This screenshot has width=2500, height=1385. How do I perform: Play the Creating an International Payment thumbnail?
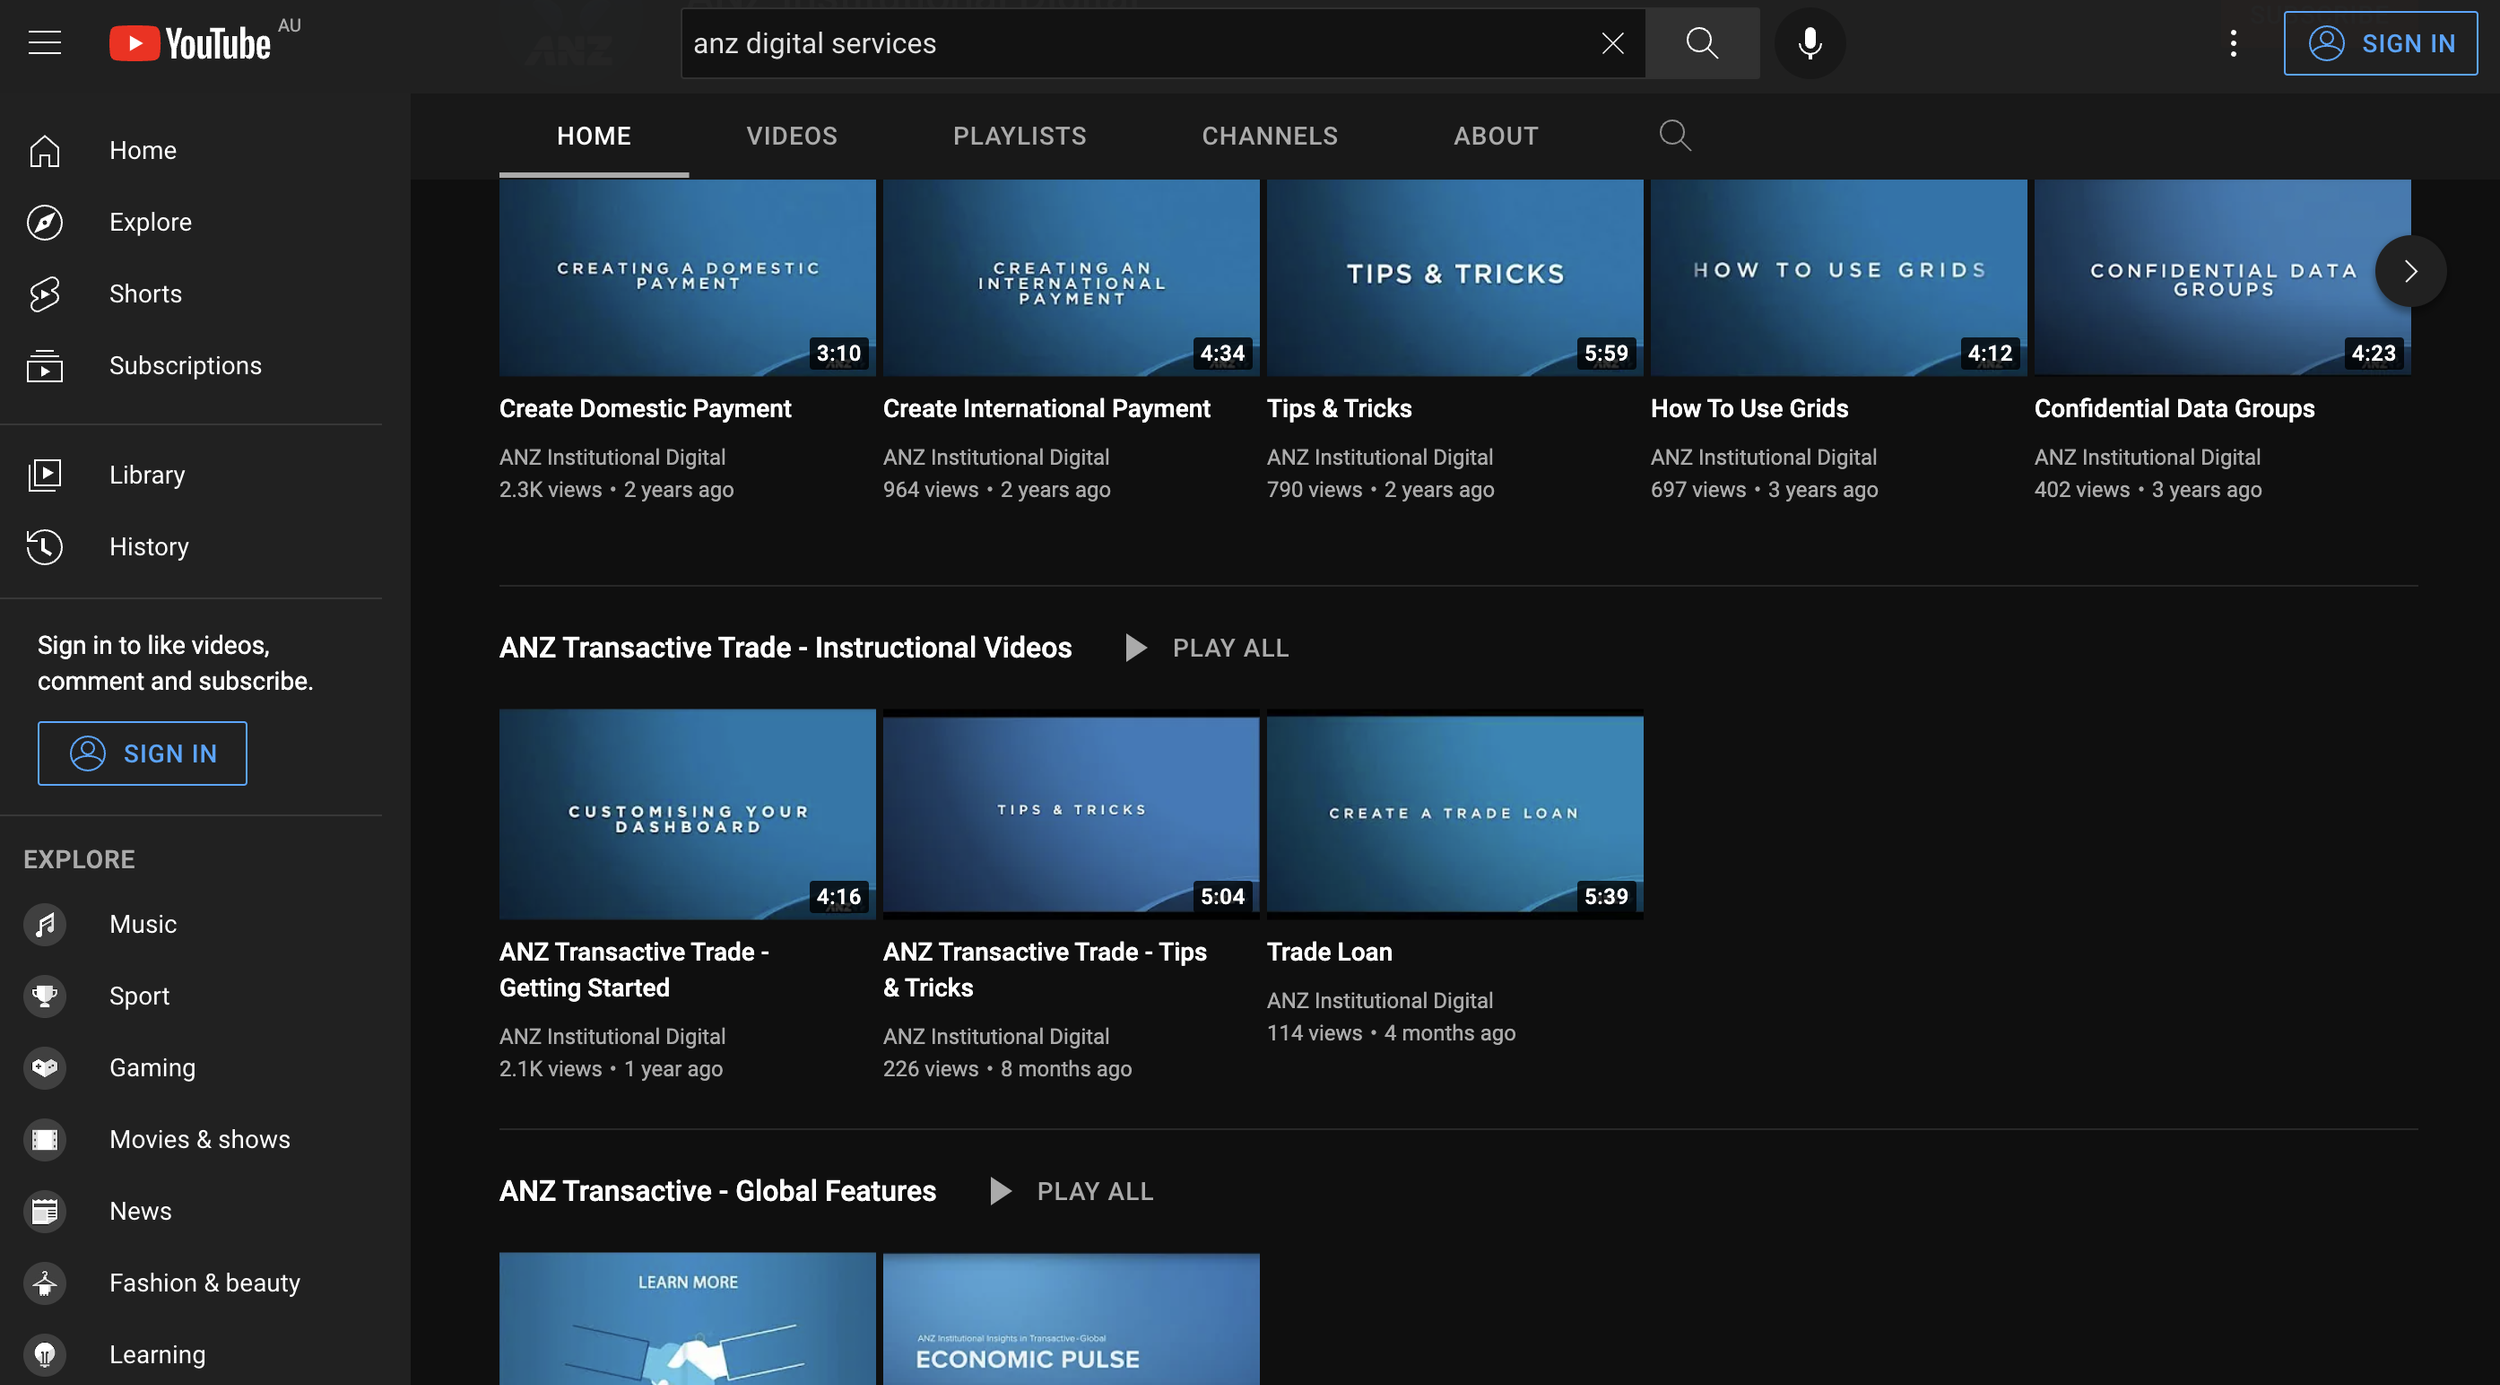(x=1071, y=278)
